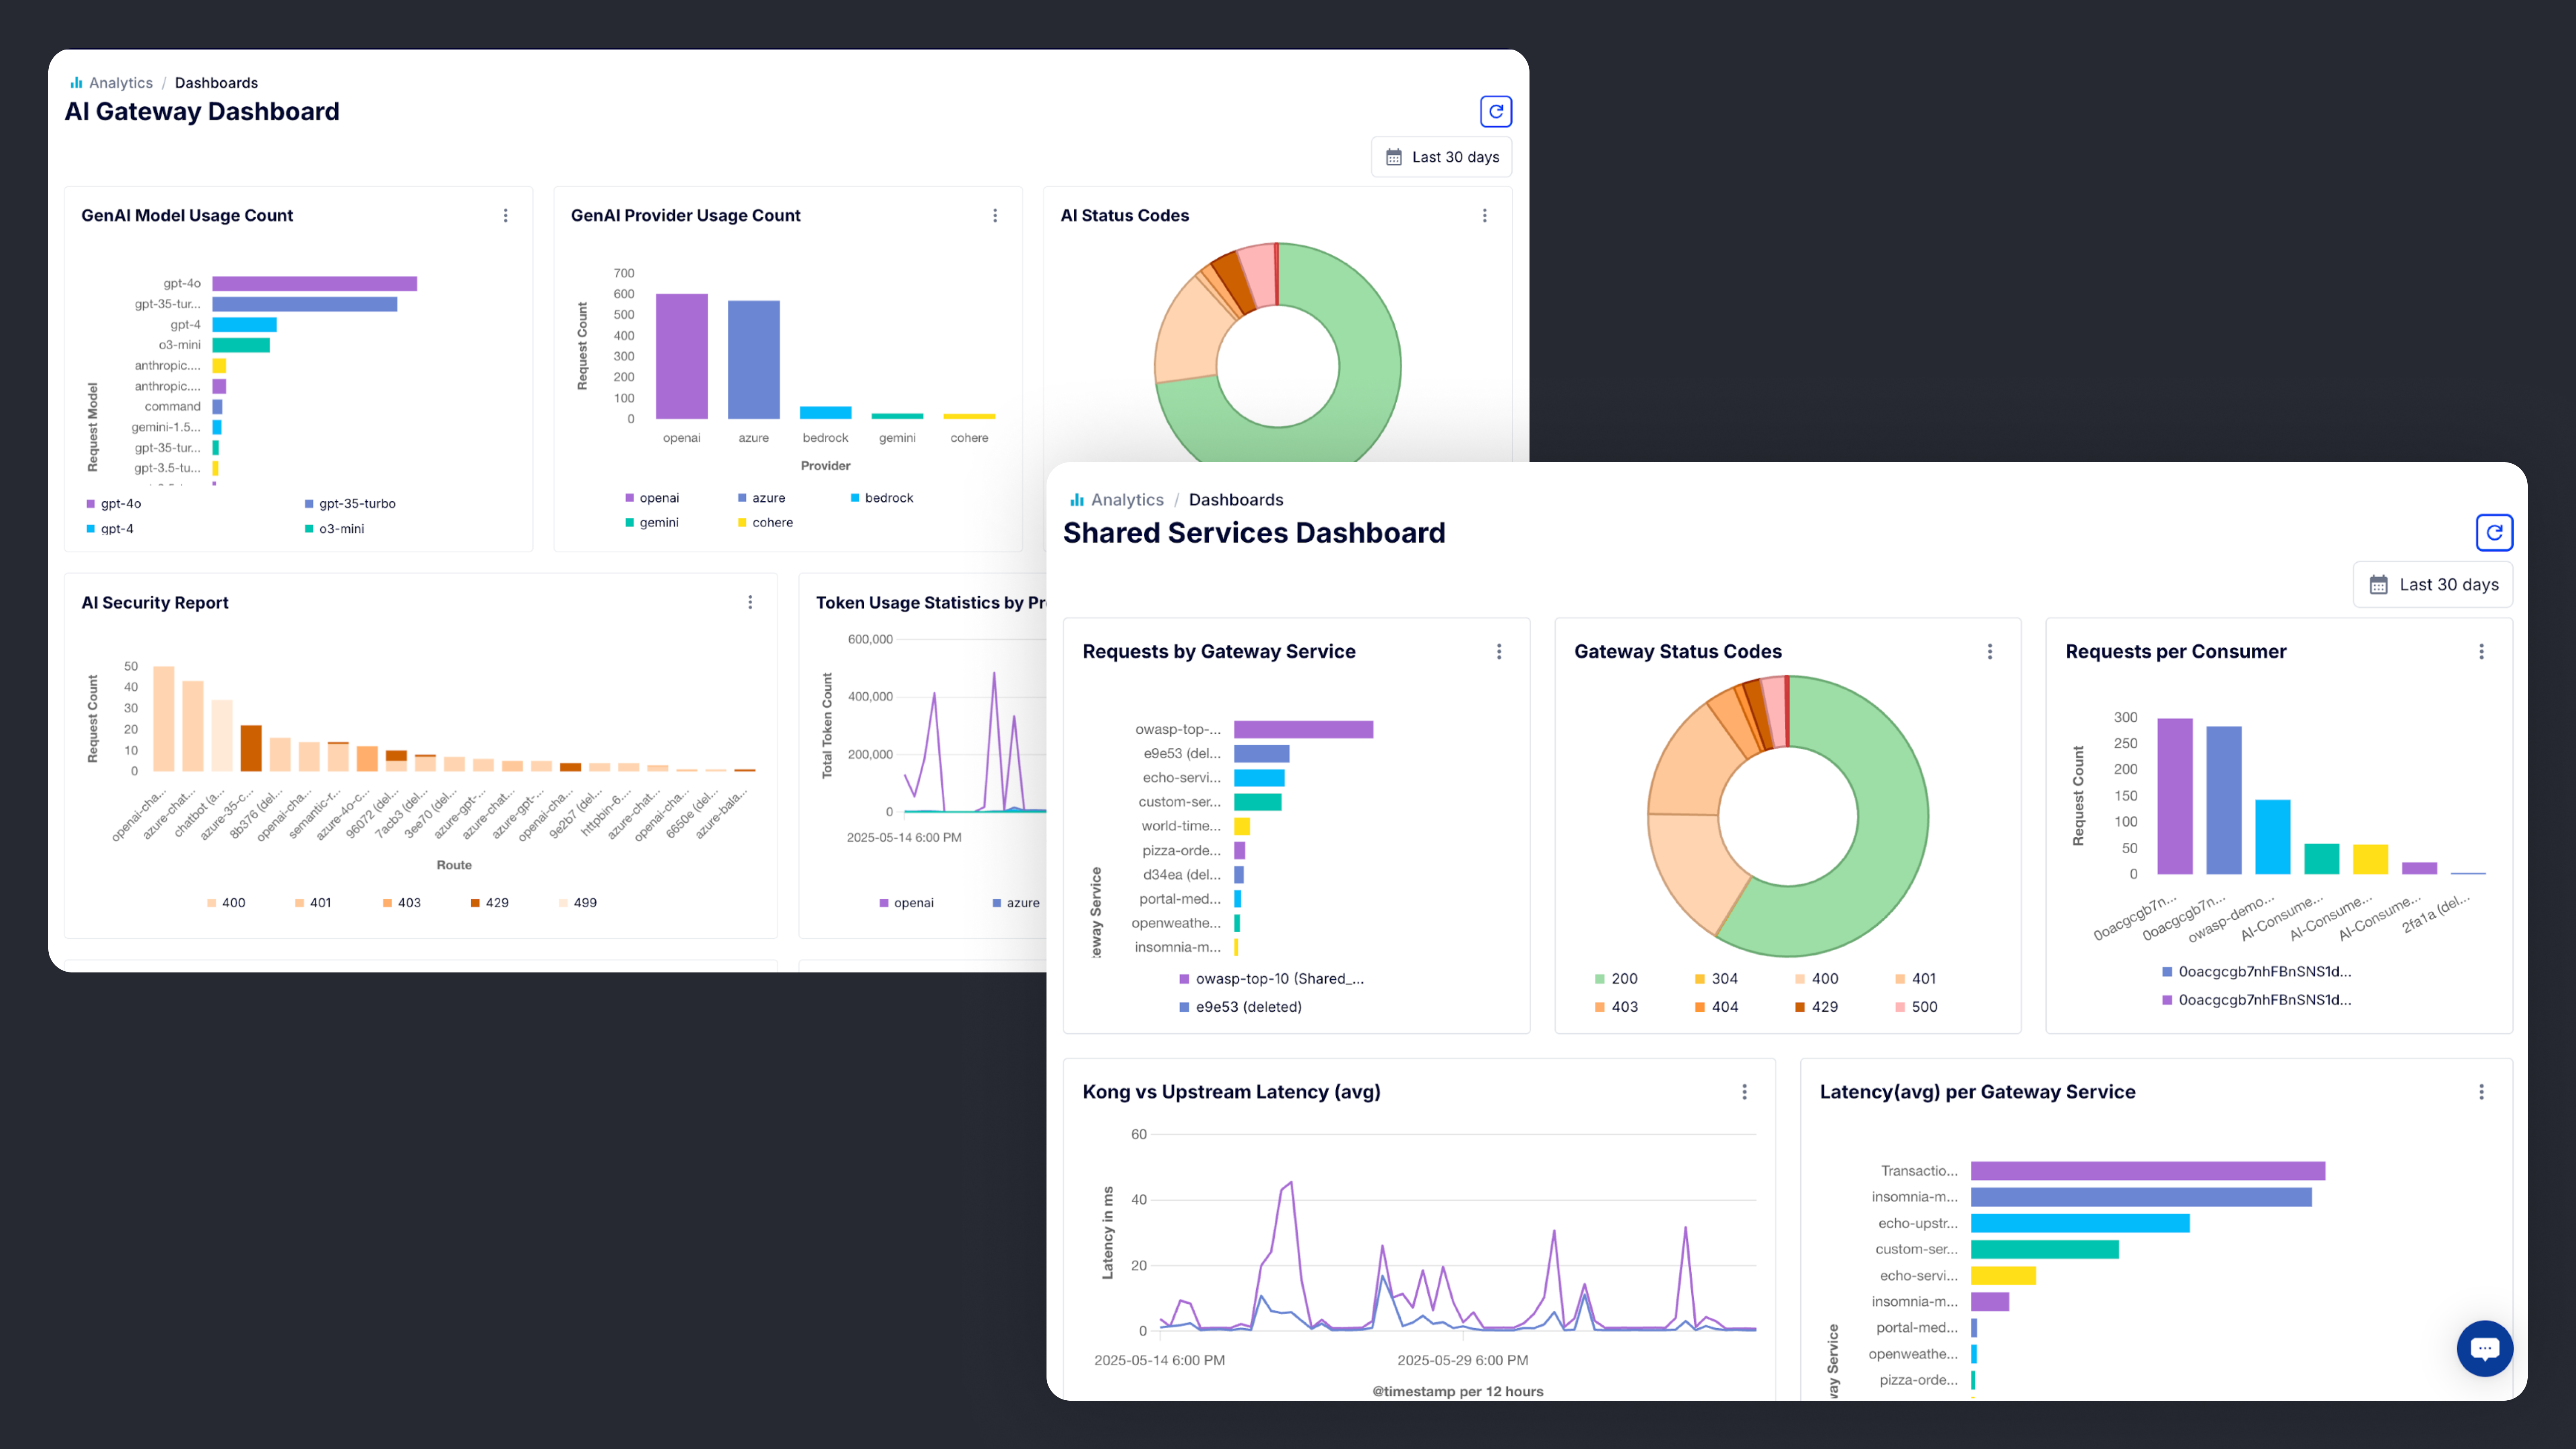Open the Last 30 days selector on AI Gateway Dashboard
This screenshot has height=1449, width=2576.
click(x=1440, y=156)
